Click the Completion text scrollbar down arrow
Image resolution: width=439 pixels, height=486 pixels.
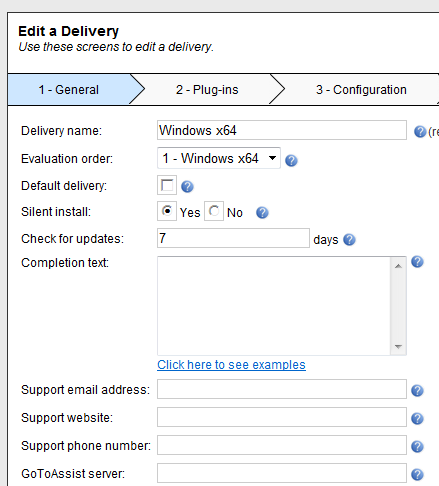click(398, 347)
